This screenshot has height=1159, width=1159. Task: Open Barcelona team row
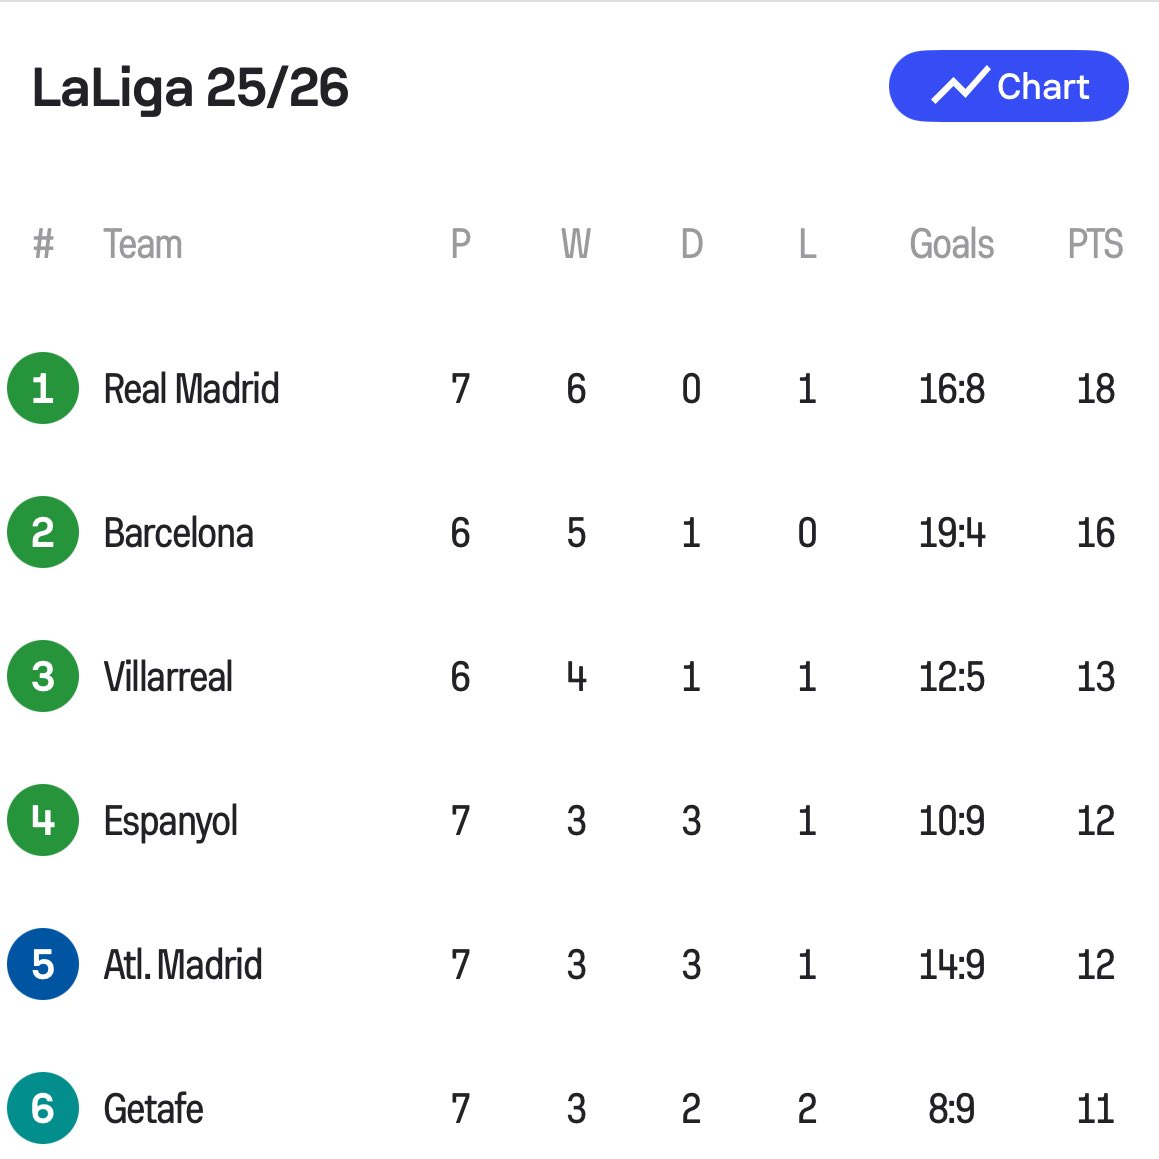point(178,533)
